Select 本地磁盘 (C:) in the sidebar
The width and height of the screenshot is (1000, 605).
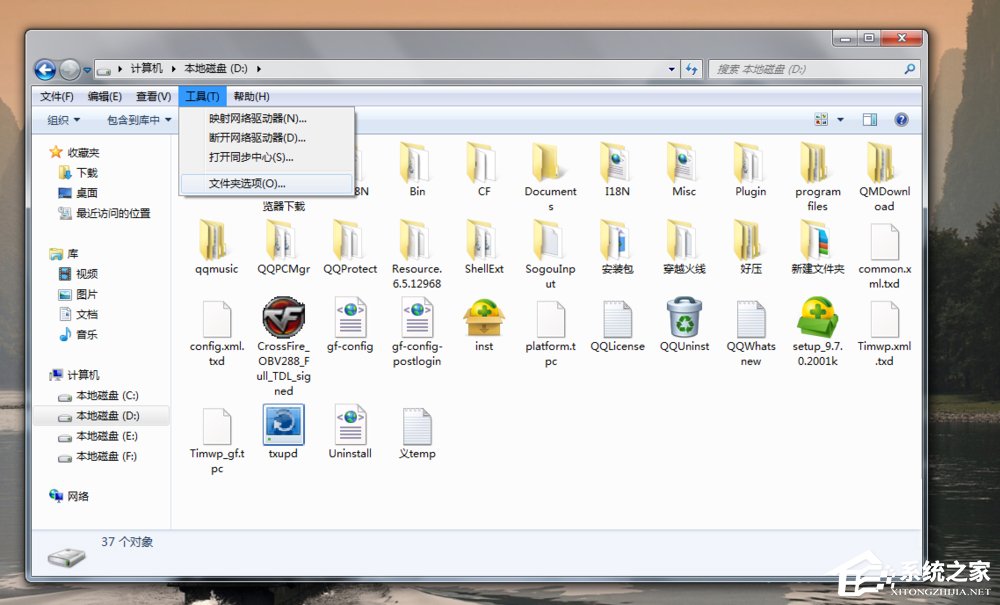tap(107, 395)
